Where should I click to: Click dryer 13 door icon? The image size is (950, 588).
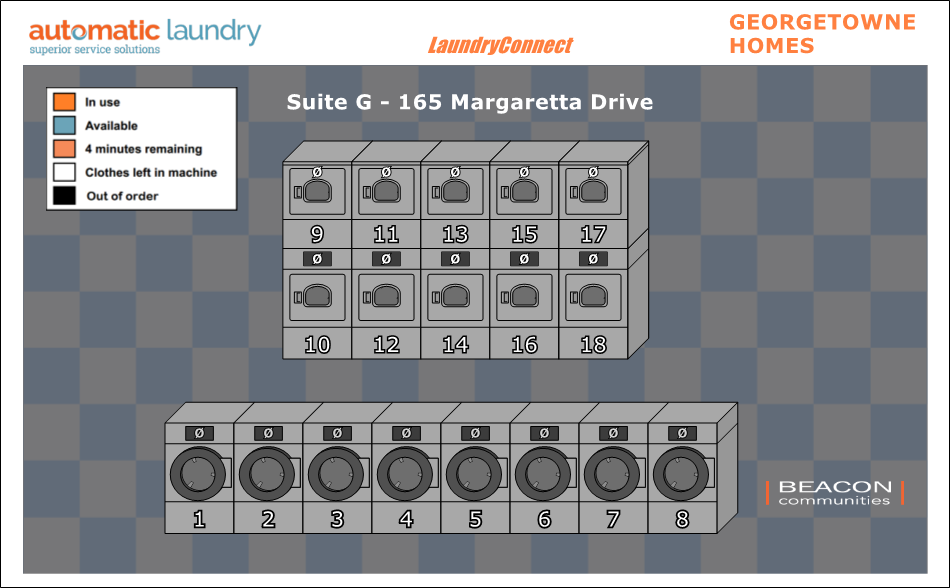coord(455,191)
